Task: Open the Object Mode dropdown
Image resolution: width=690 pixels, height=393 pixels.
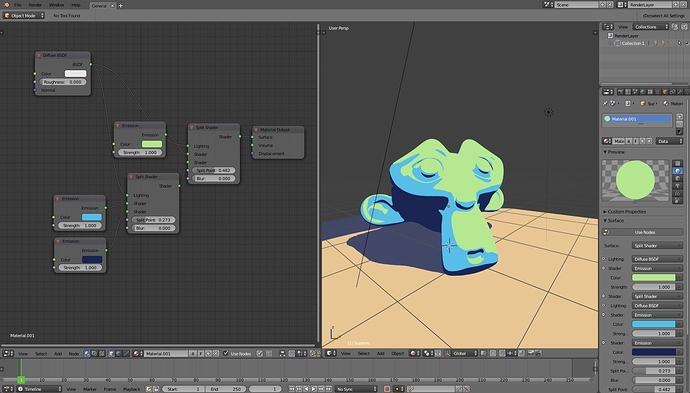Action: 24,15
